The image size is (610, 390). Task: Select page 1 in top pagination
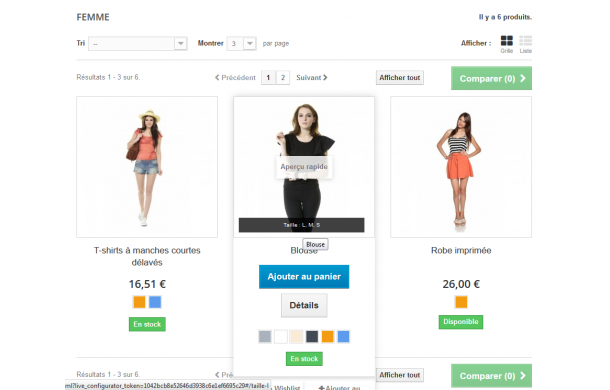268,77
